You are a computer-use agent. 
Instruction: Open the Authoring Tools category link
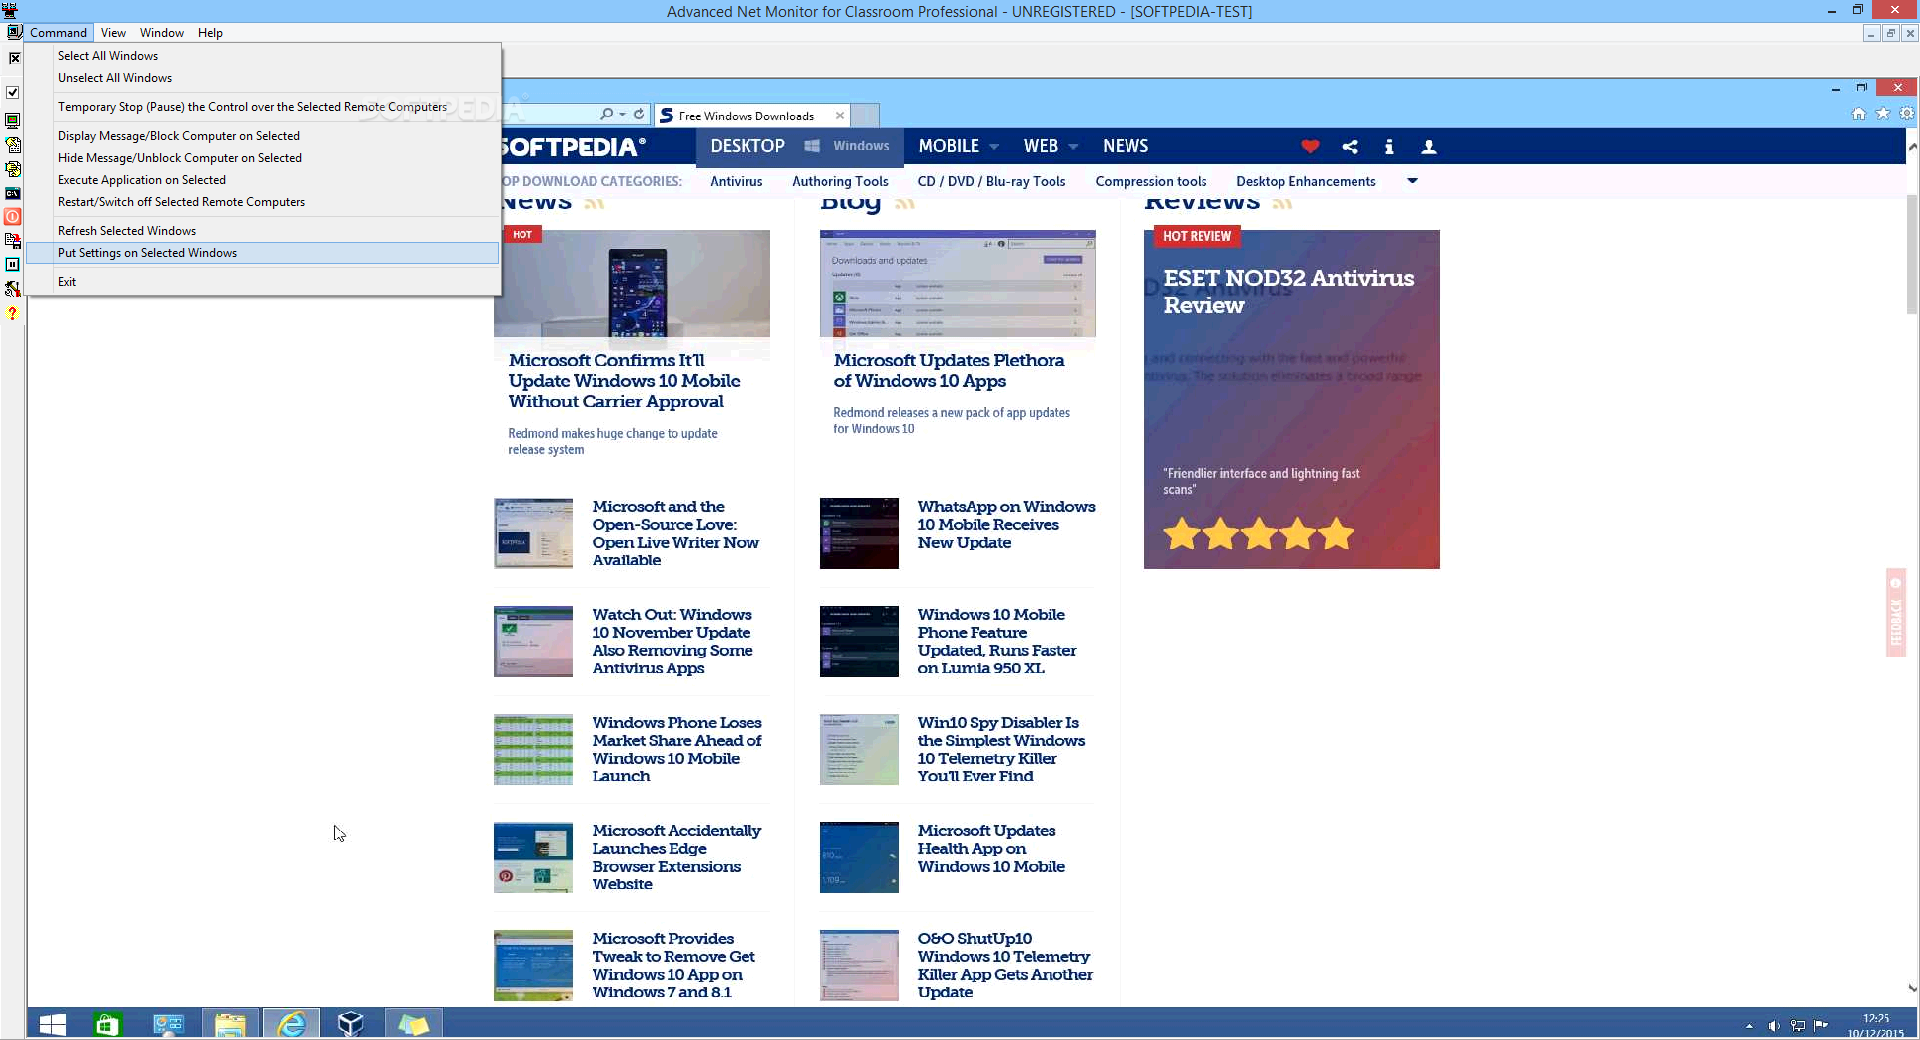point(840,181)
